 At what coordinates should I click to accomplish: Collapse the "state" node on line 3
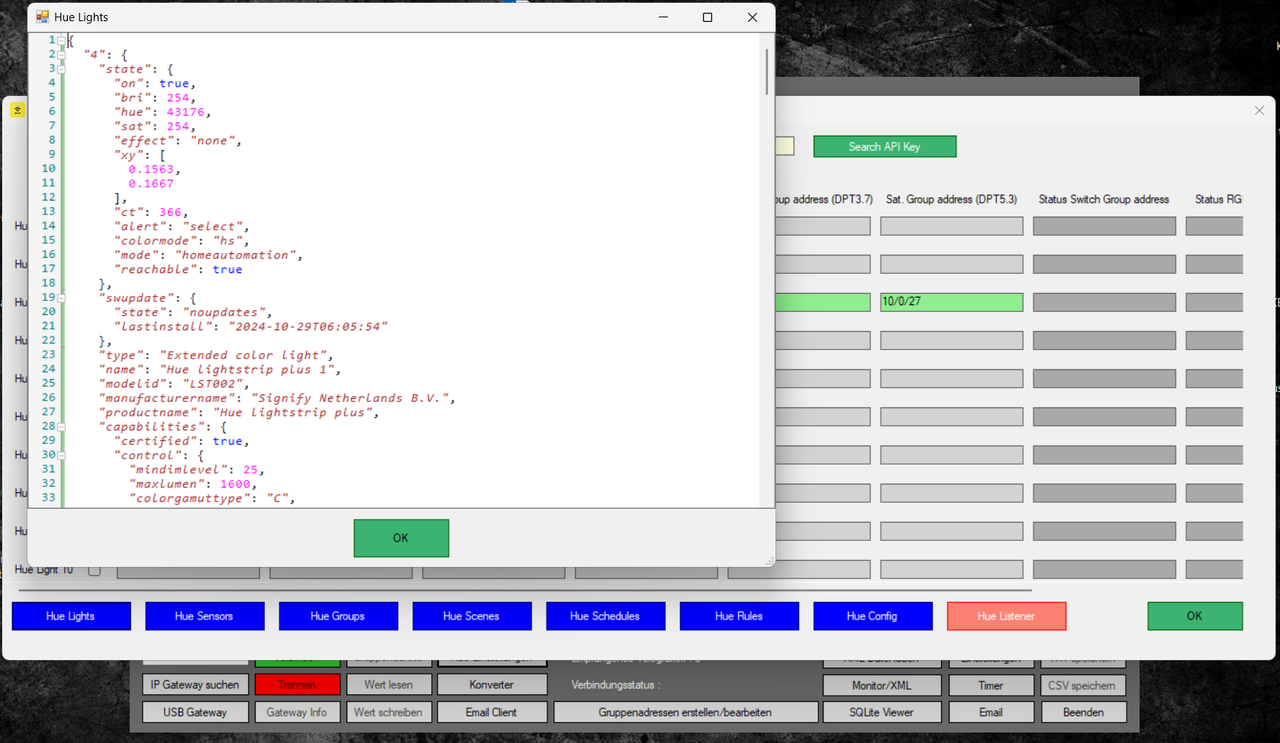62,69
